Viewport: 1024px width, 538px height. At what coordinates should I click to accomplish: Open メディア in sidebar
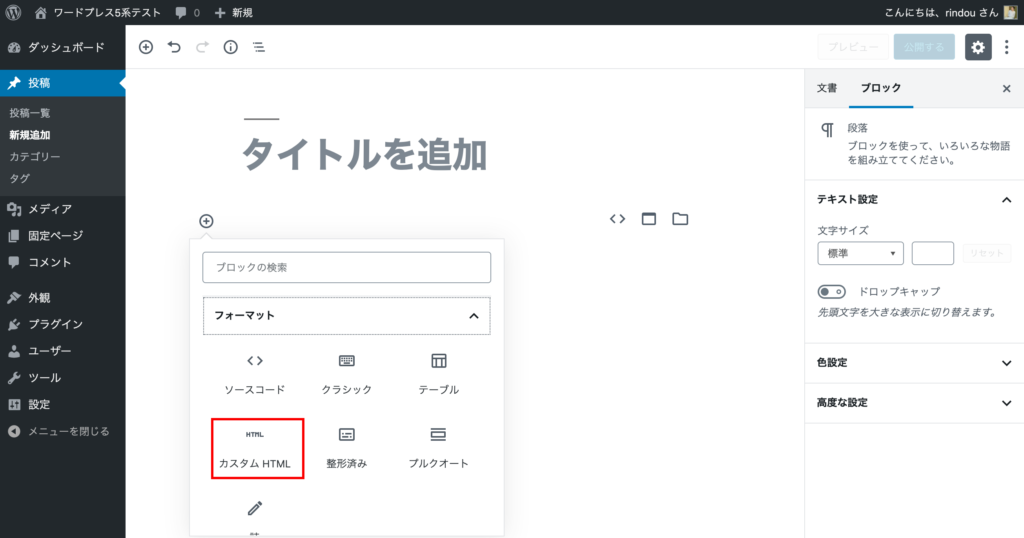point(63,209)
